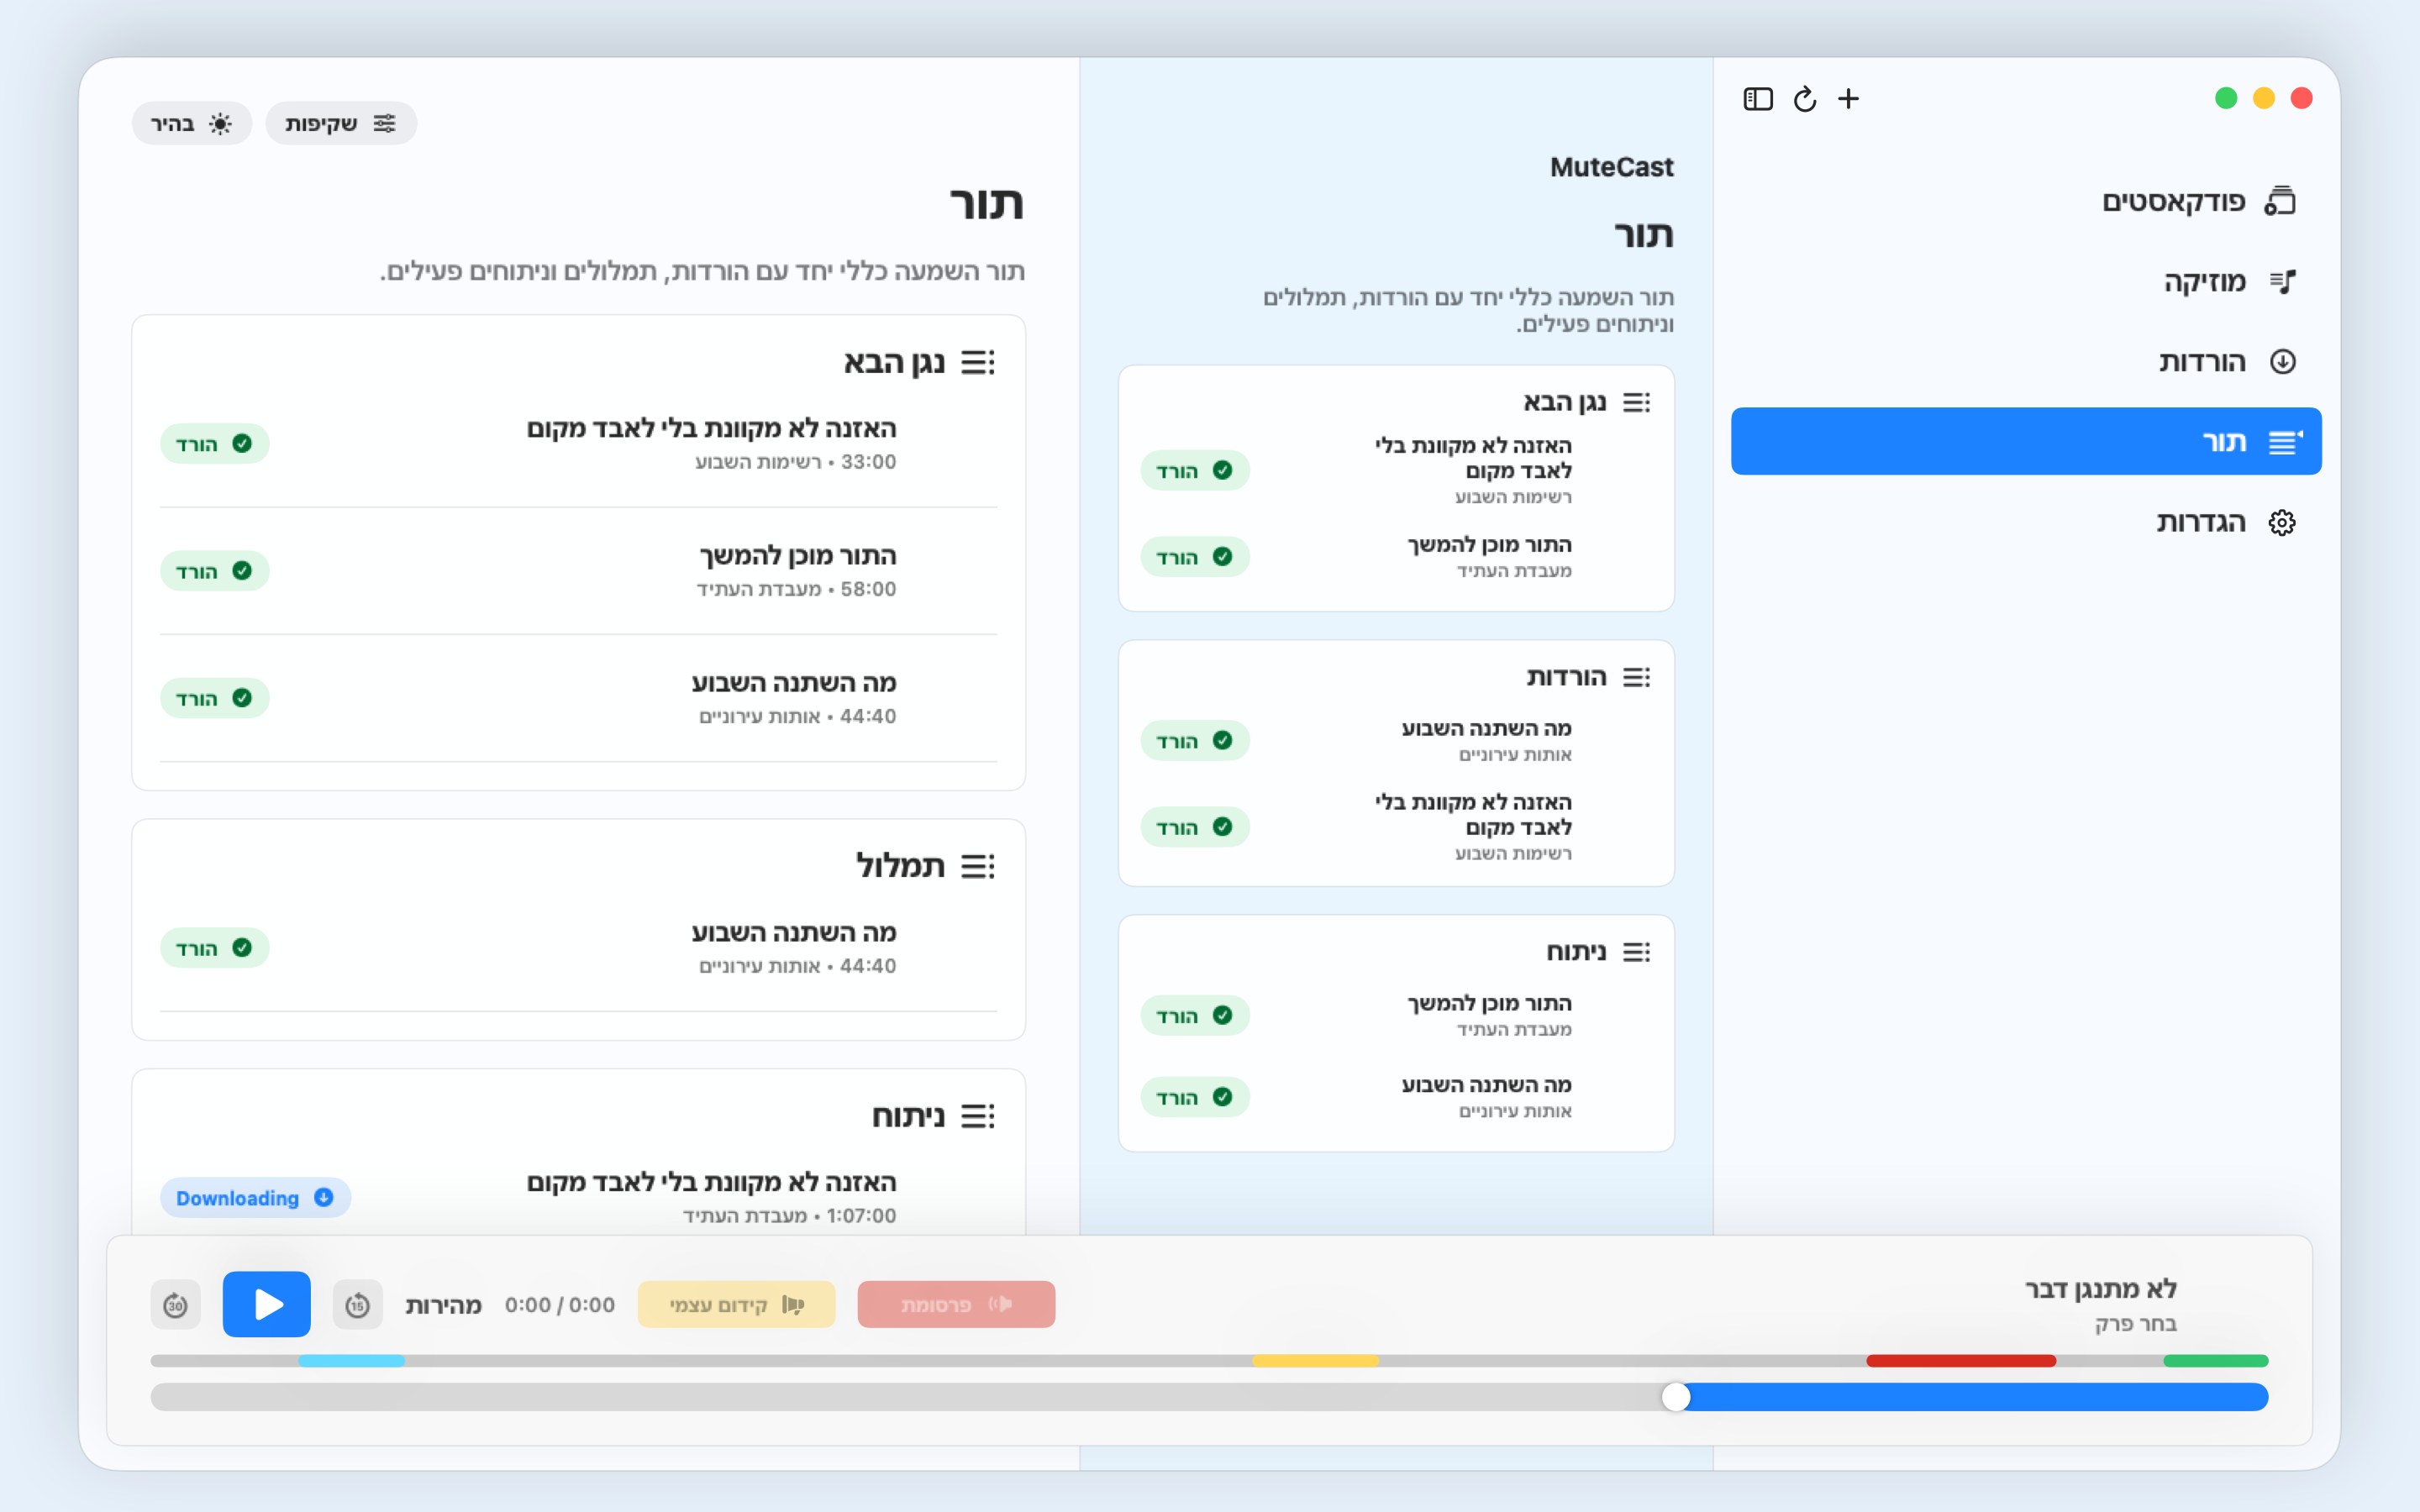Open מוזיקה in the sidebar
This screenshot has height=1512, width=2420.
[2026, 281]
